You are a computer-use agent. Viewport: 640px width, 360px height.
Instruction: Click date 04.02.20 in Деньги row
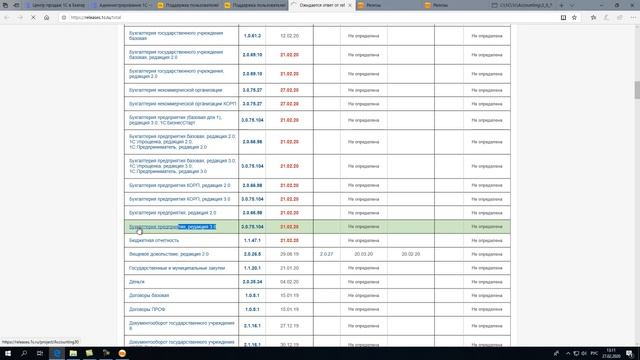289,282
